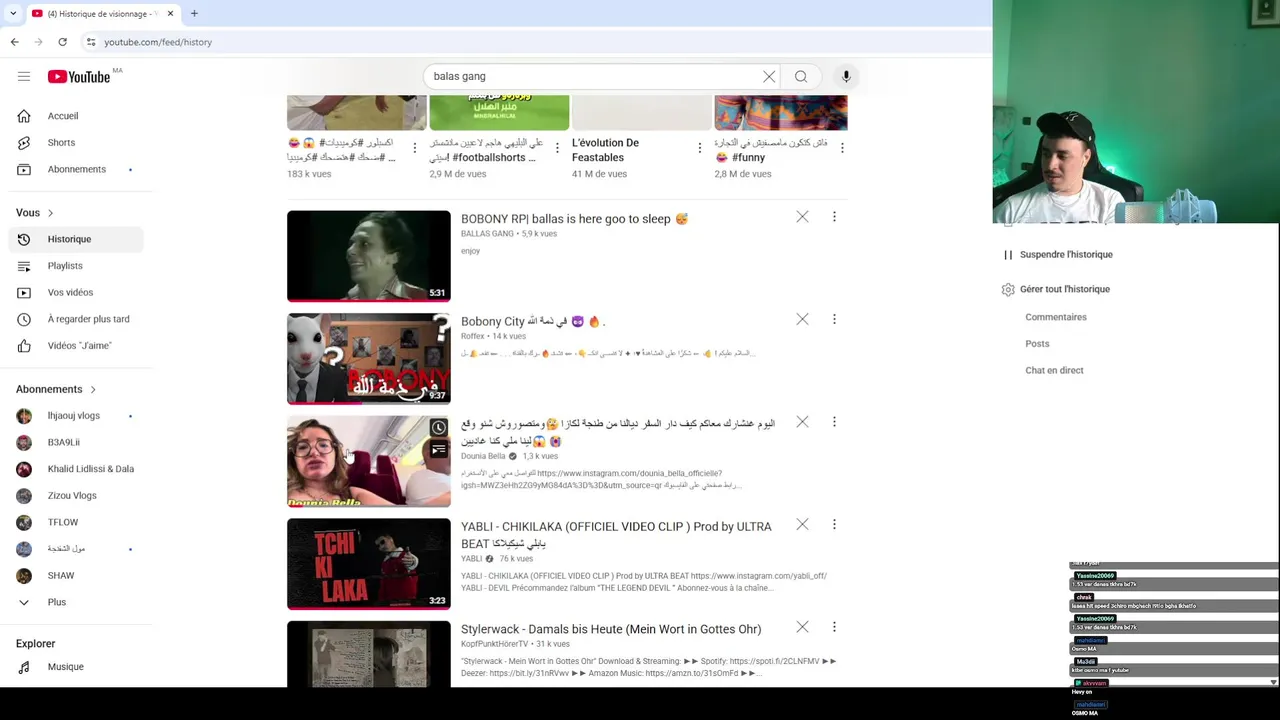Open Commentaires history link
Screen dimensions: 1280x720
click(1056, 317)
